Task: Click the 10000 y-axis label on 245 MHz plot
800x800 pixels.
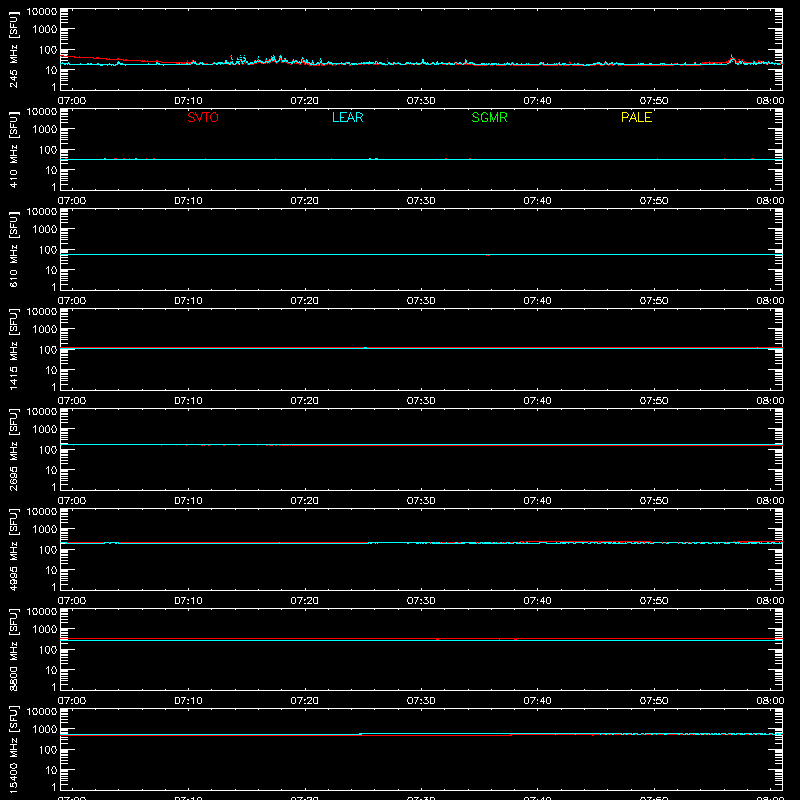Action: [x=42, y=12]
